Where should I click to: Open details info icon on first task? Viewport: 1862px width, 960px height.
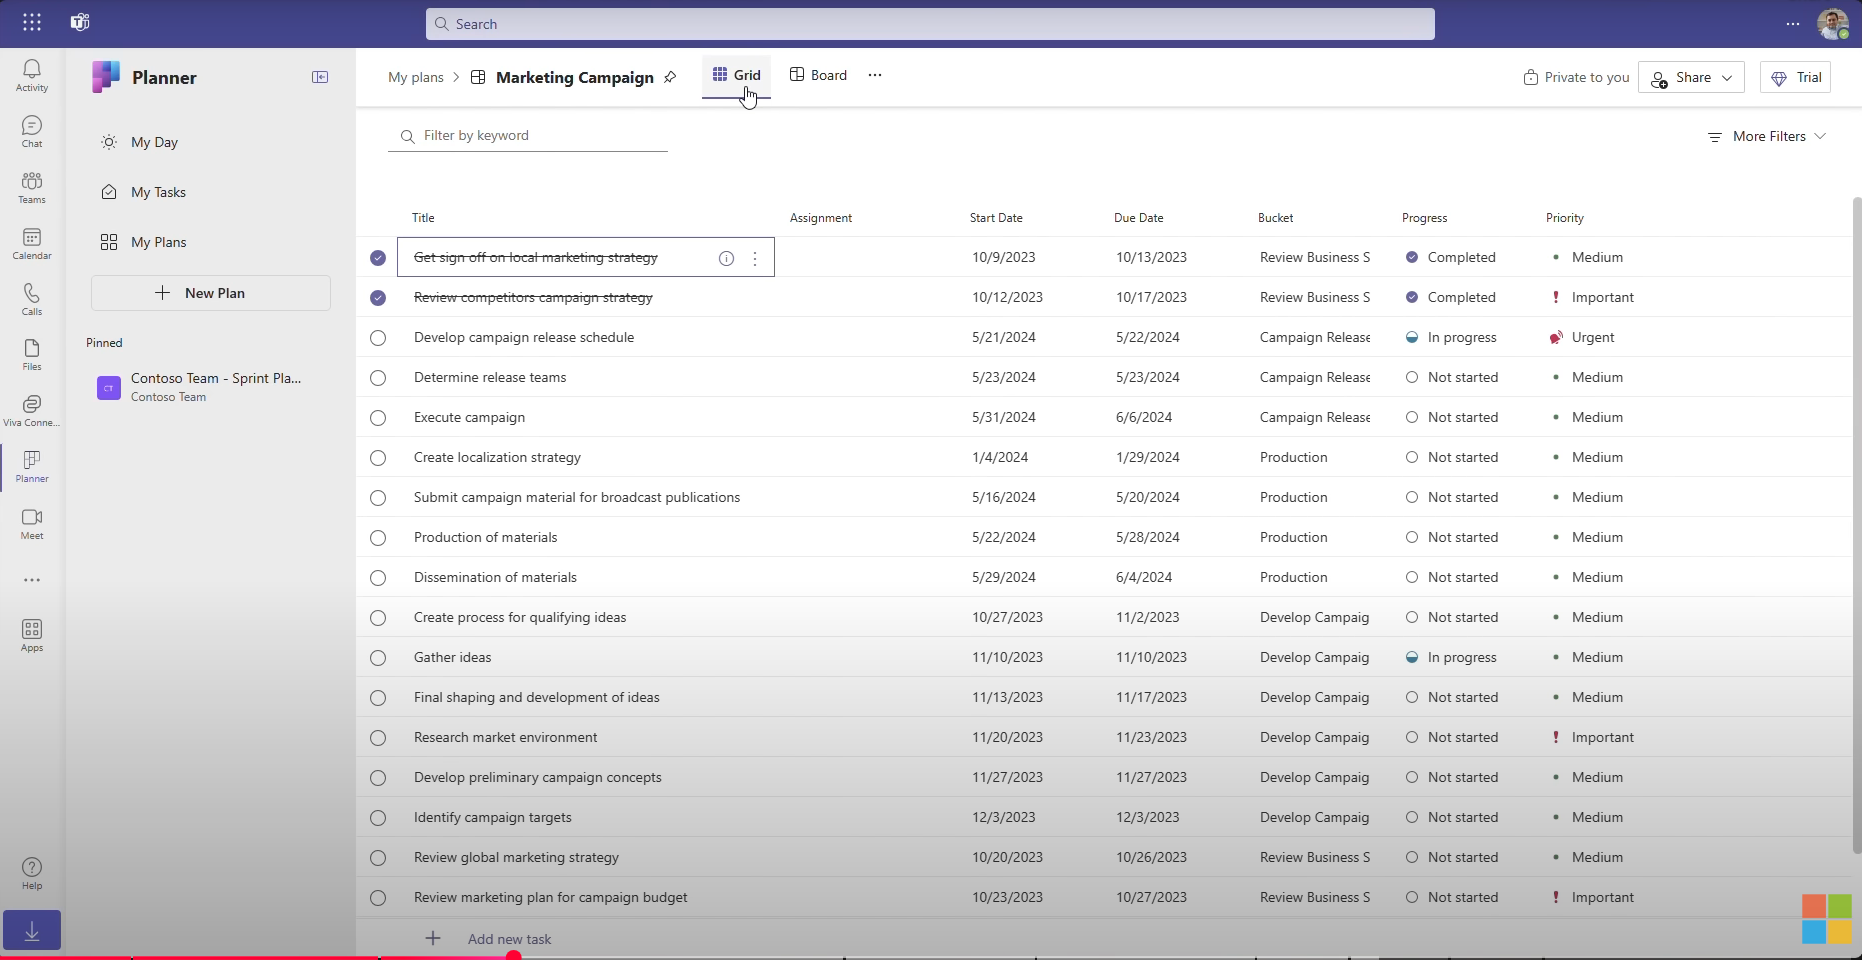click(727, 258)
